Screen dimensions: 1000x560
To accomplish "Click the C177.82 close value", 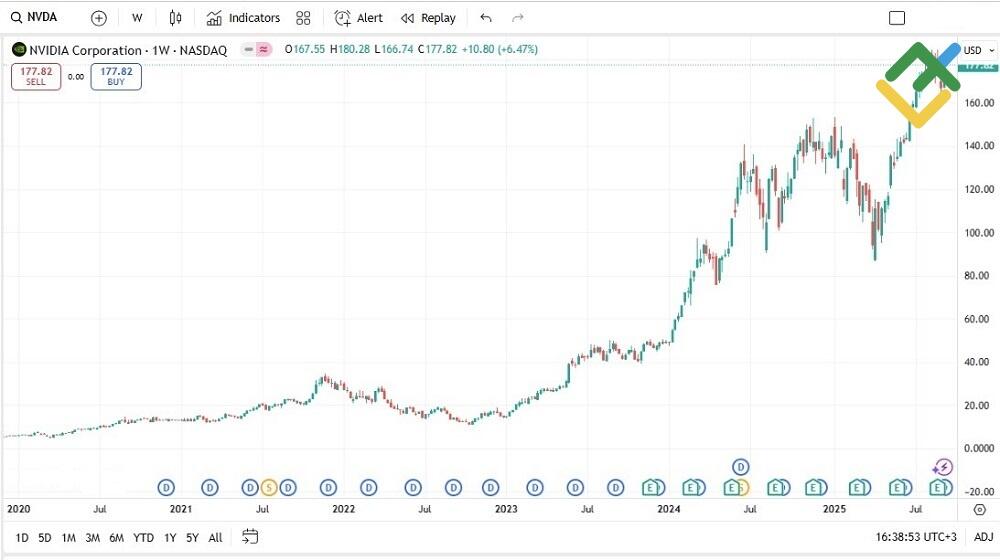I will (438, 49).
